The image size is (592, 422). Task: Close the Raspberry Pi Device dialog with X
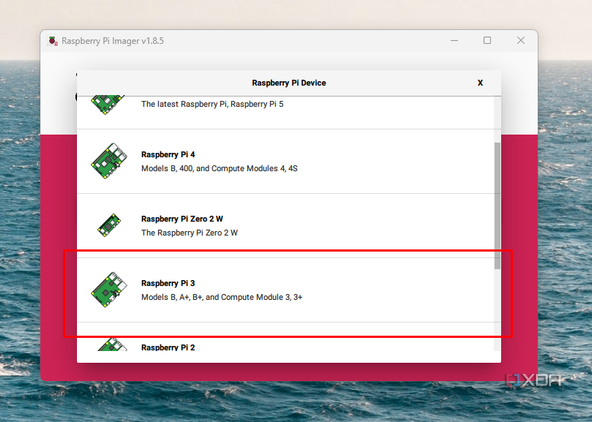coord(480,83)
